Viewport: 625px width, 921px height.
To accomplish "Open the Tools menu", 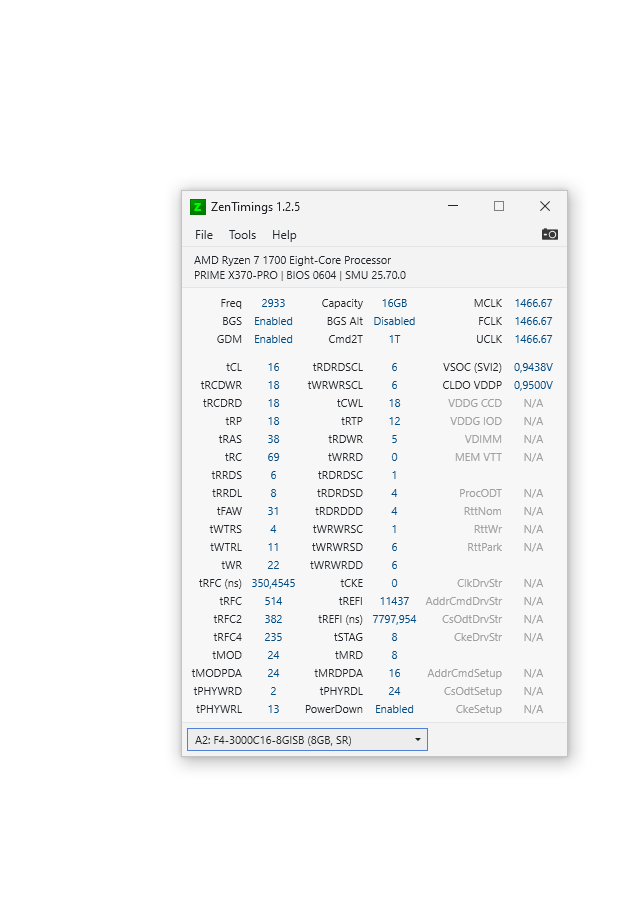I will click(242, 235).
